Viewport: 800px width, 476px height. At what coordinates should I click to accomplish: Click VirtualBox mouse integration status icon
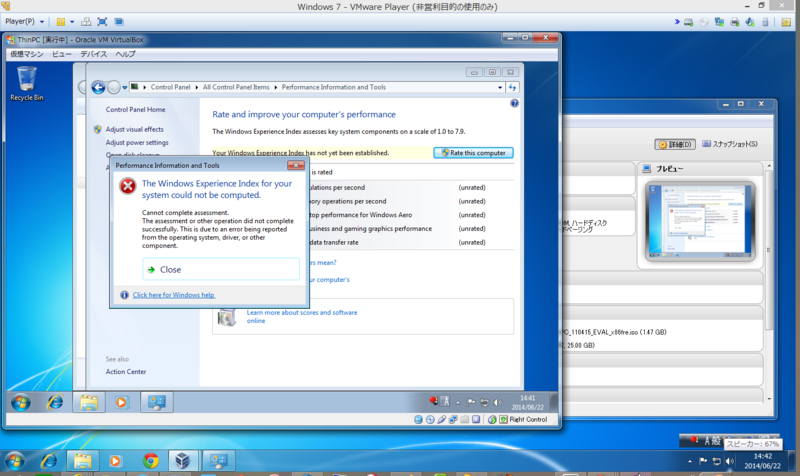(x=492, y=419)
